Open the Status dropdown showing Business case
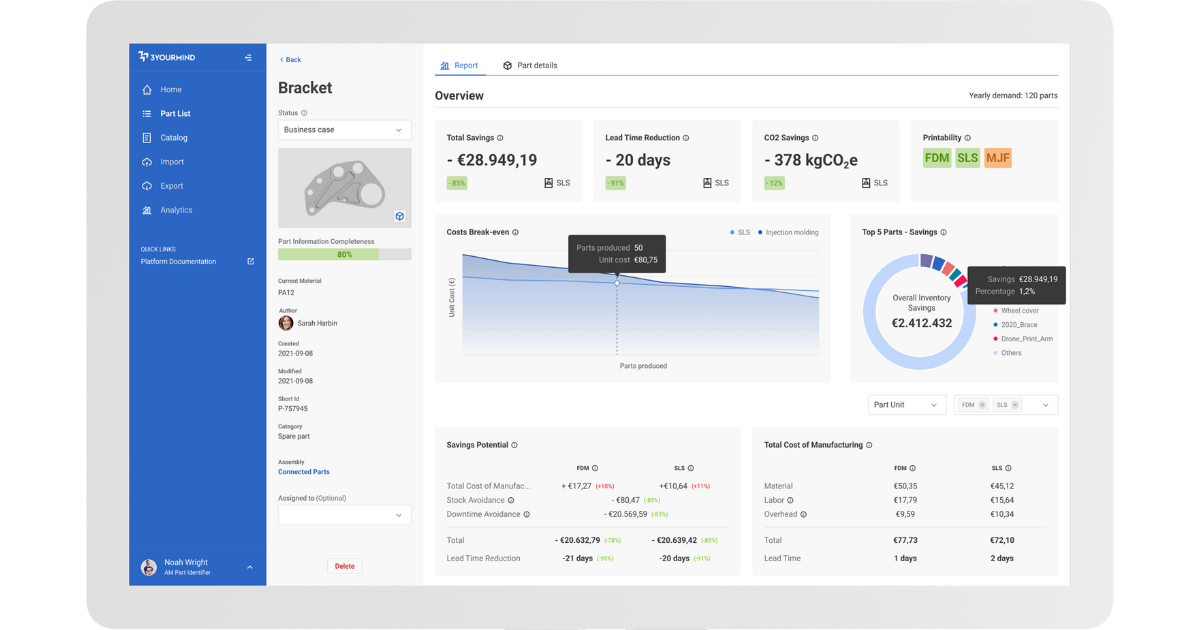 [x=344, y=130]
